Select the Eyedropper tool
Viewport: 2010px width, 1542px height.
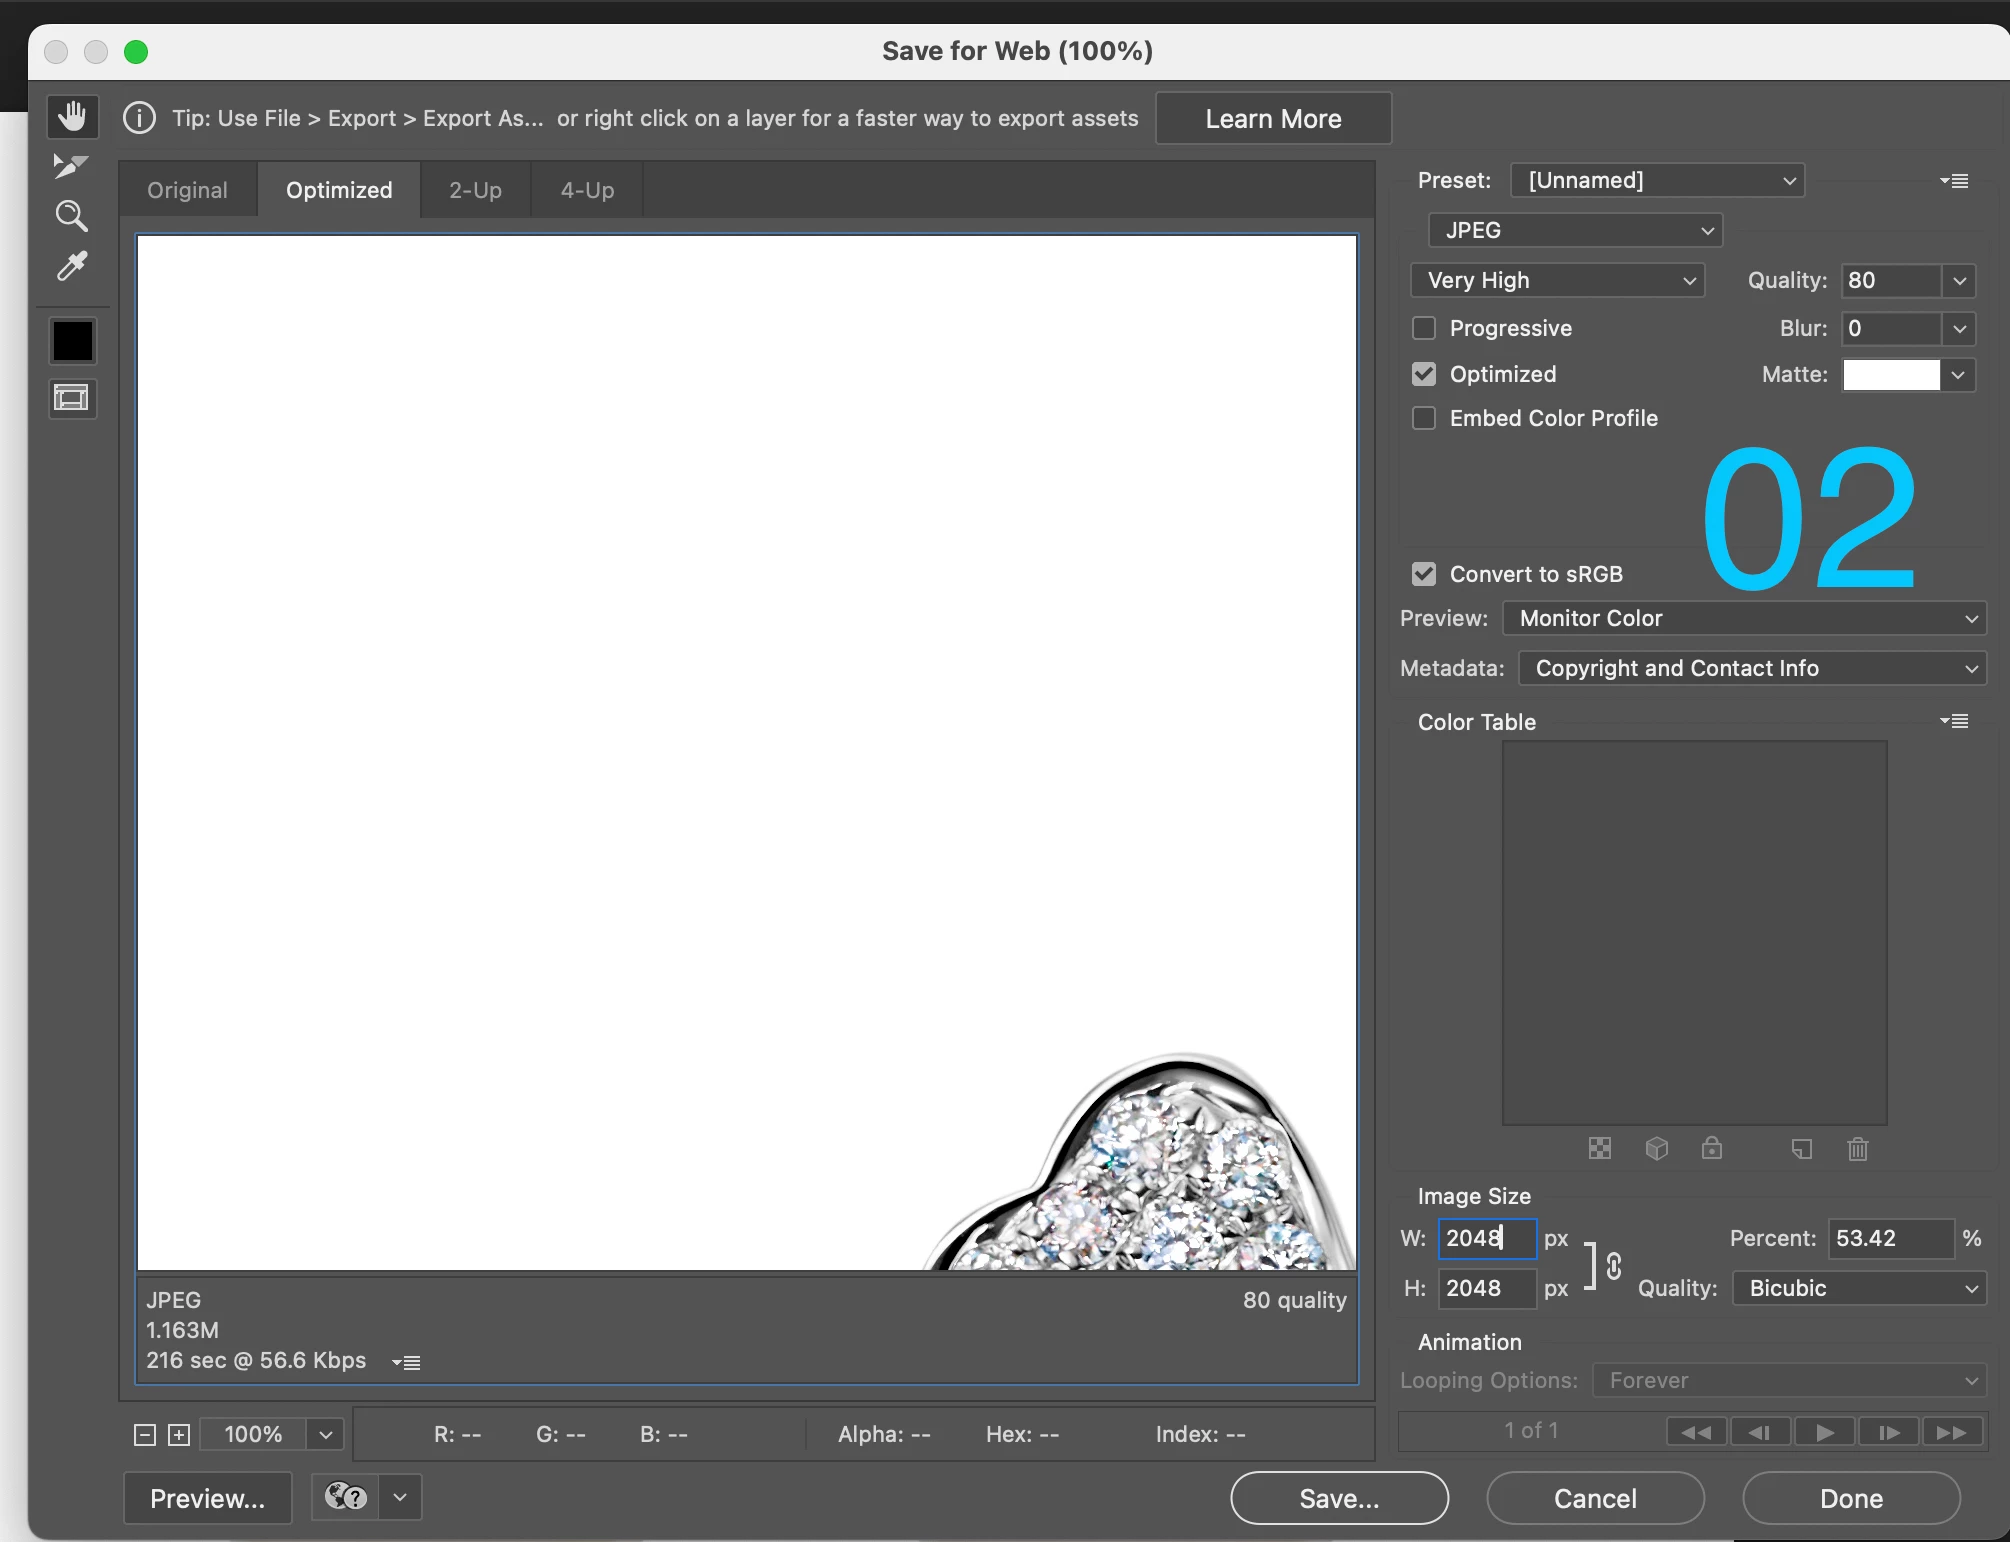[72, 266]
